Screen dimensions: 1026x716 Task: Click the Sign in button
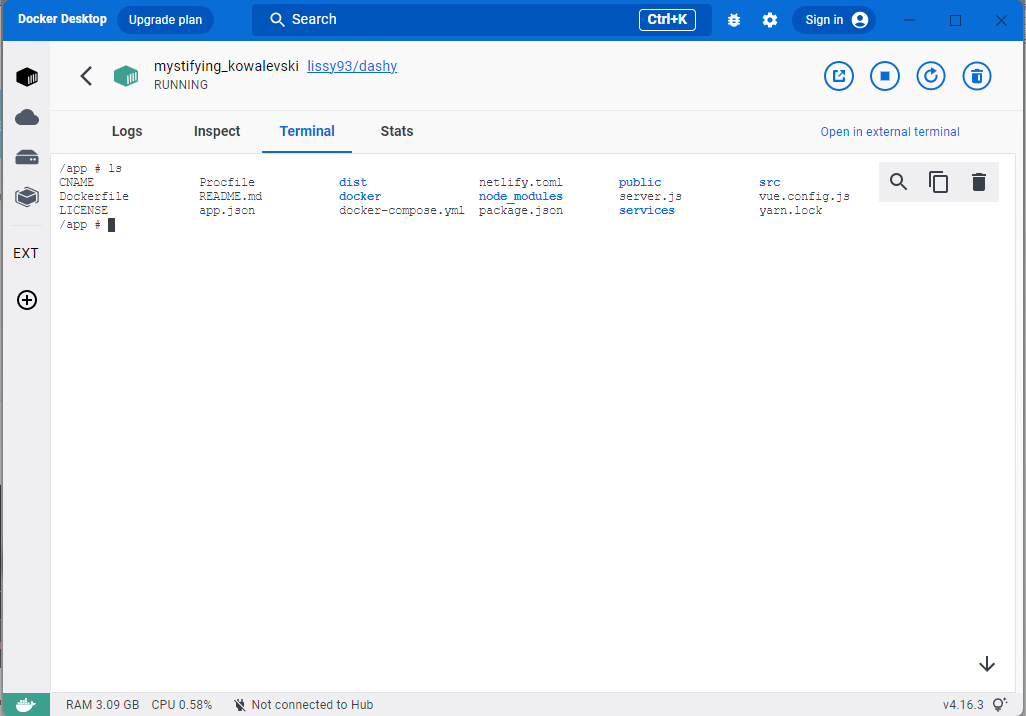pos(835,20)
